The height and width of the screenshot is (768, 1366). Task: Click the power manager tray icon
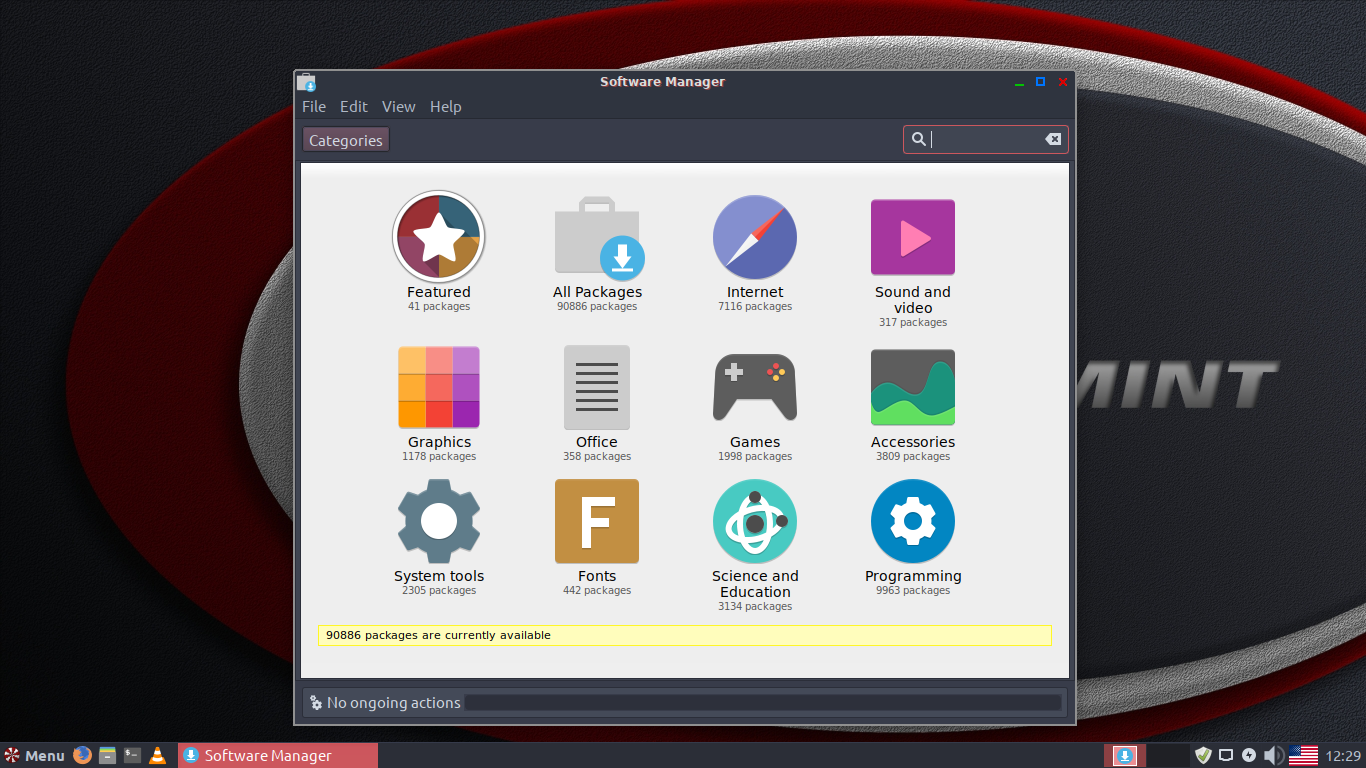[x=1249, y=755]
